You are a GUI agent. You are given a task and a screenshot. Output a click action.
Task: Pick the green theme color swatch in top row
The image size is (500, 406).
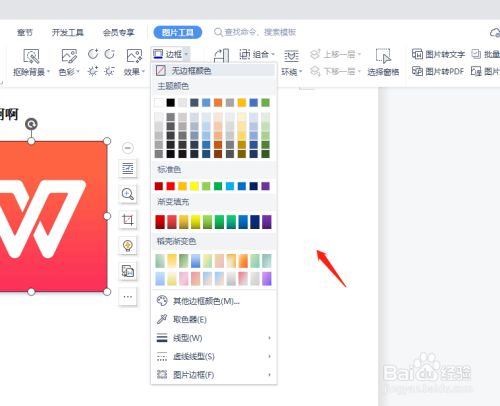point(266,103)
